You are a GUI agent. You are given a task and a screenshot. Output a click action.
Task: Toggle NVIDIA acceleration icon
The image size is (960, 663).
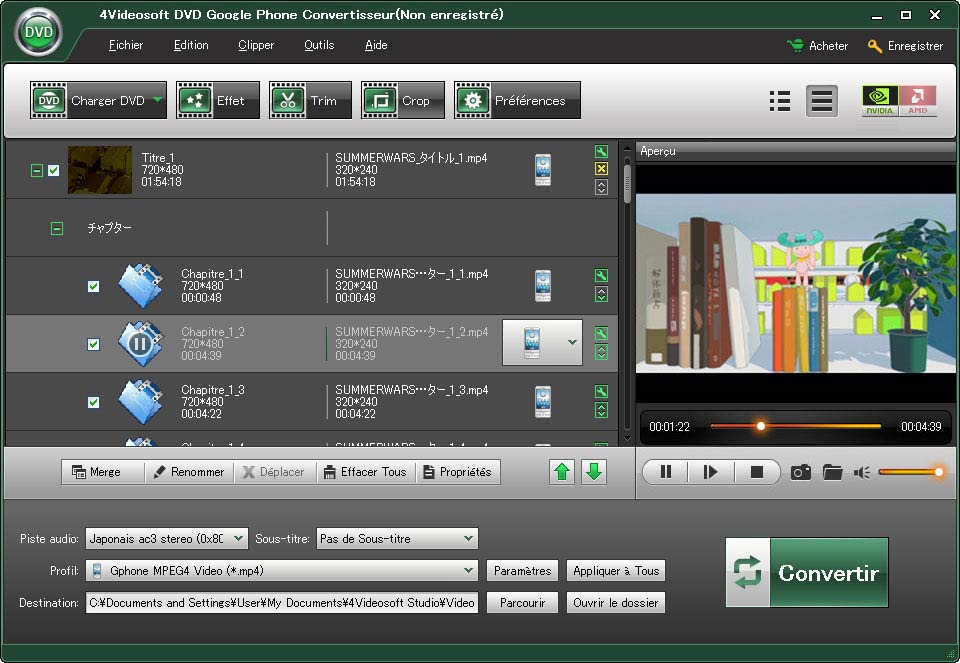click(x=880, y=101)
